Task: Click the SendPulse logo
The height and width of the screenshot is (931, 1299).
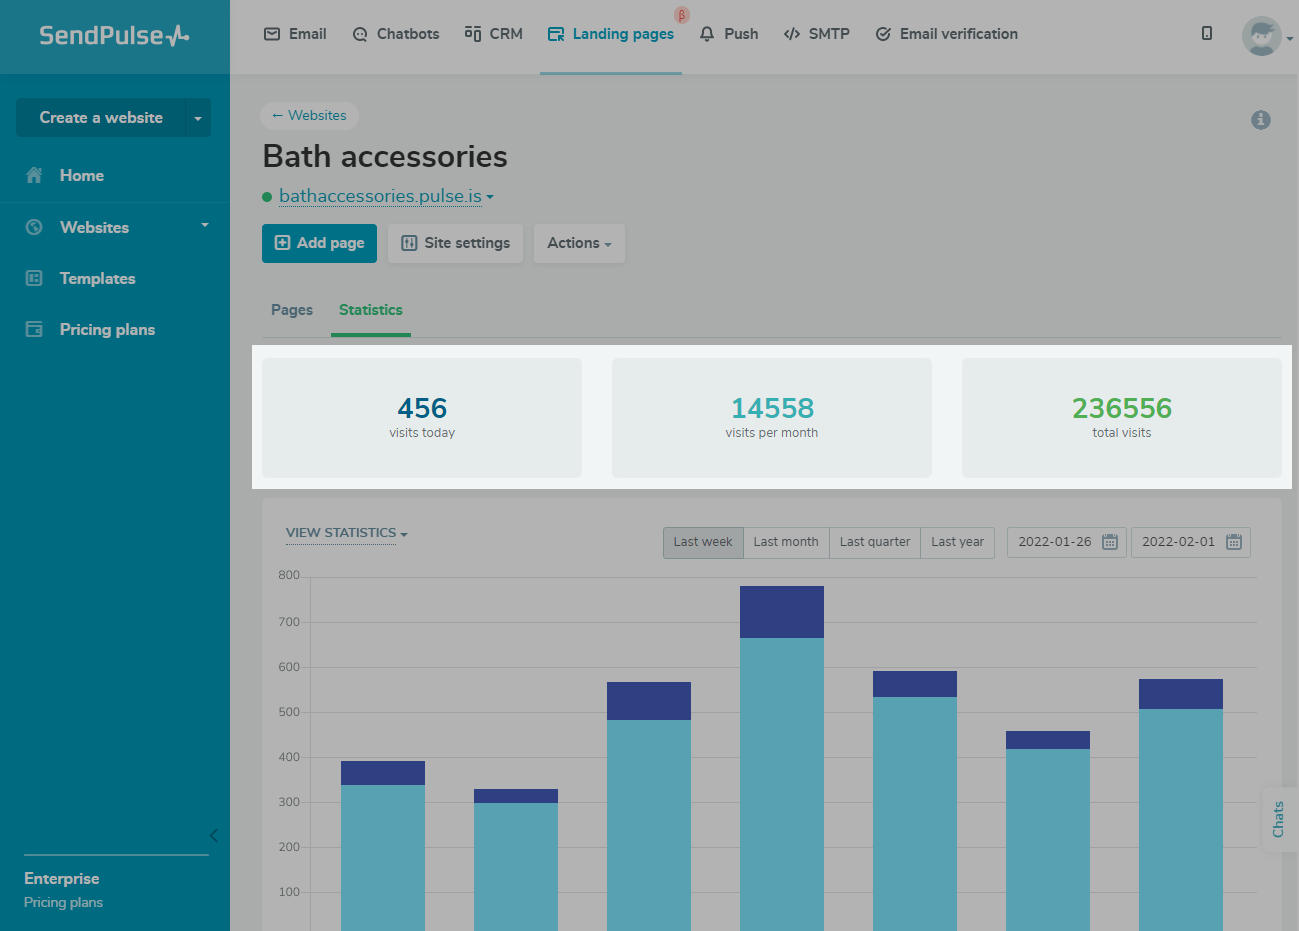Action: coord(114,36)
